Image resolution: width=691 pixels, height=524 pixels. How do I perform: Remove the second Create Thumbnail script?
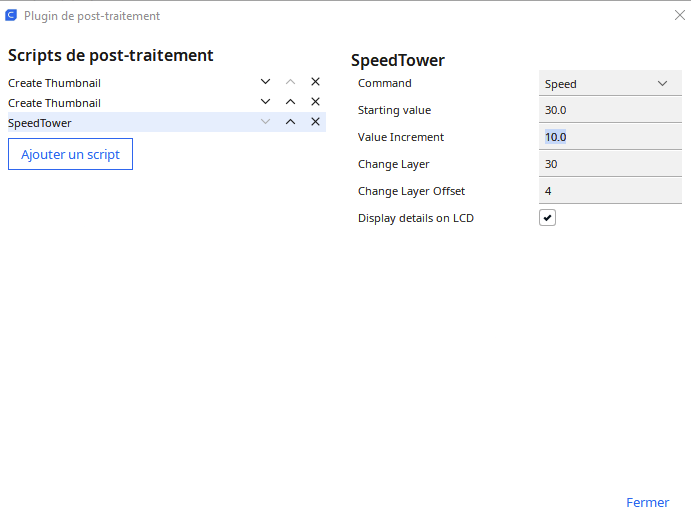tap(315, 102)
